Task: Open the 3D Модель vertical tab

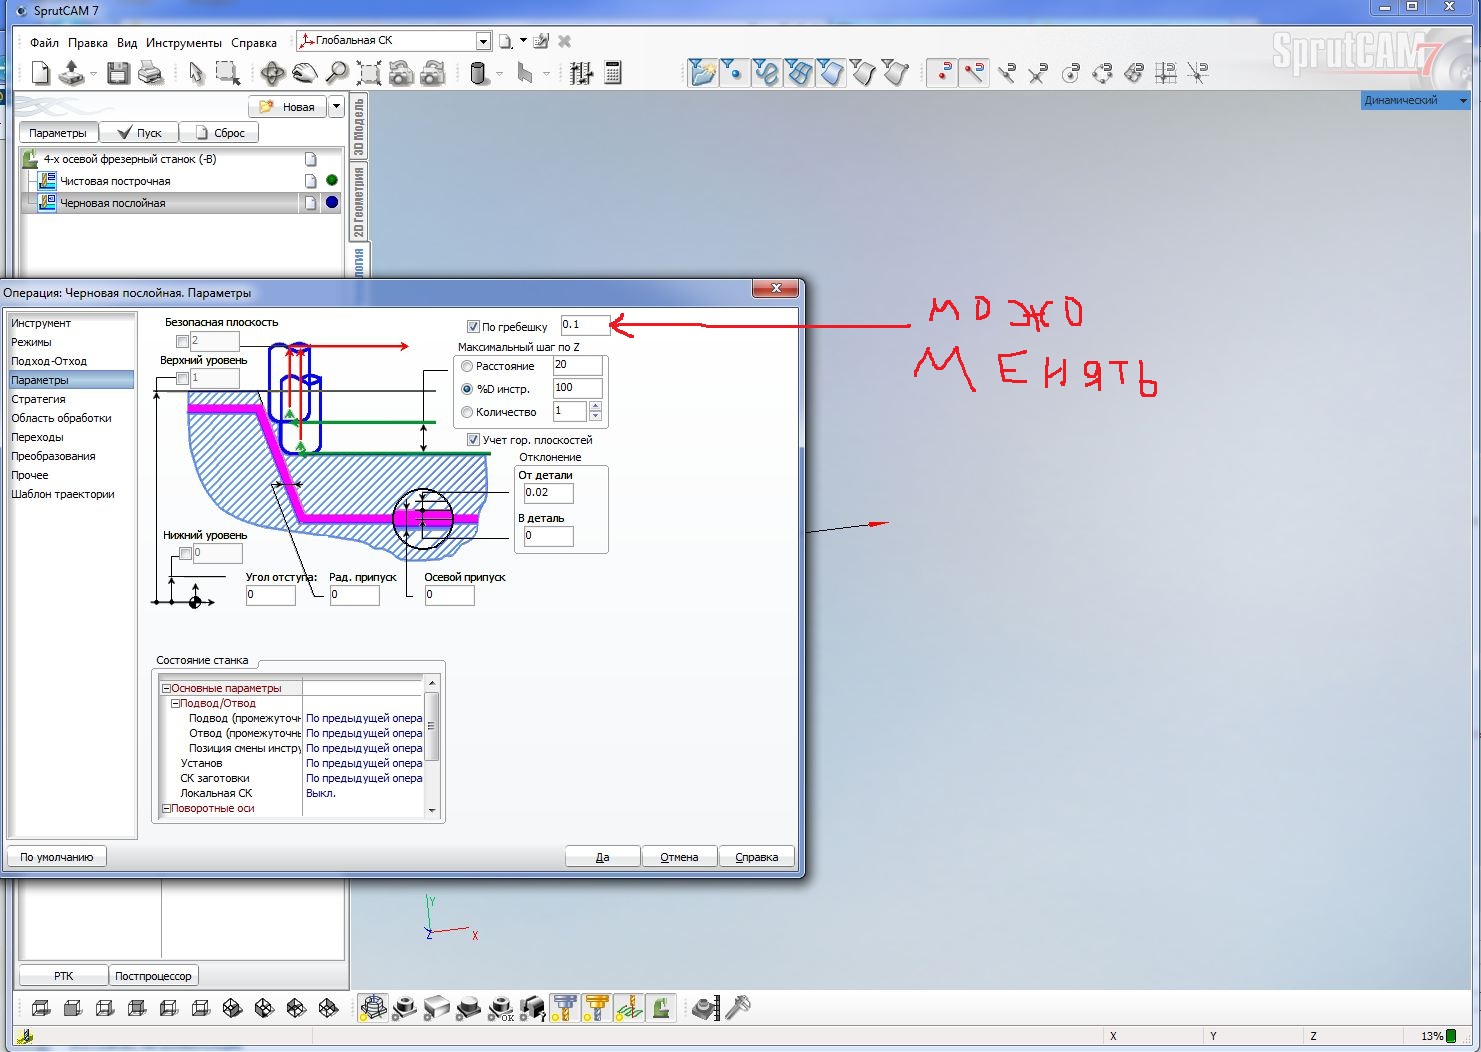Action: [x=359, y=126]
